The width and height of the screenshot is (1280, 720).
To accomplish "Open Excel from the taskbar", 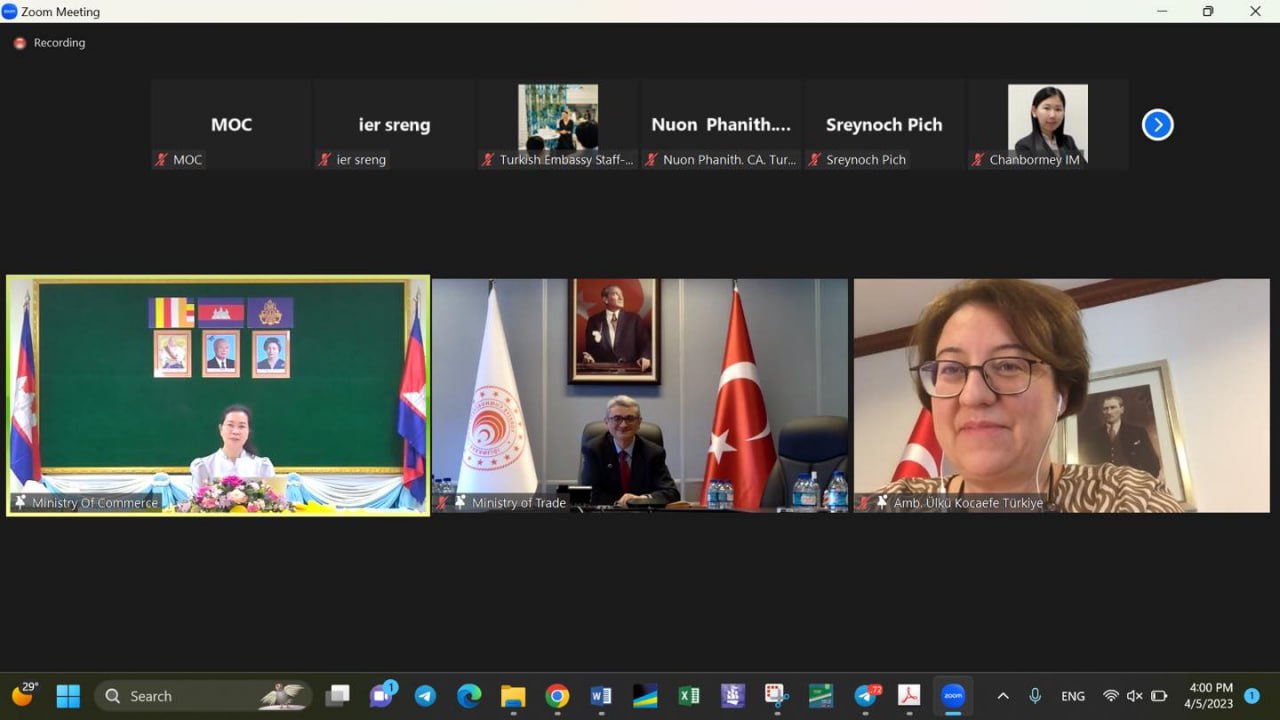I will [x=689, y=696].
